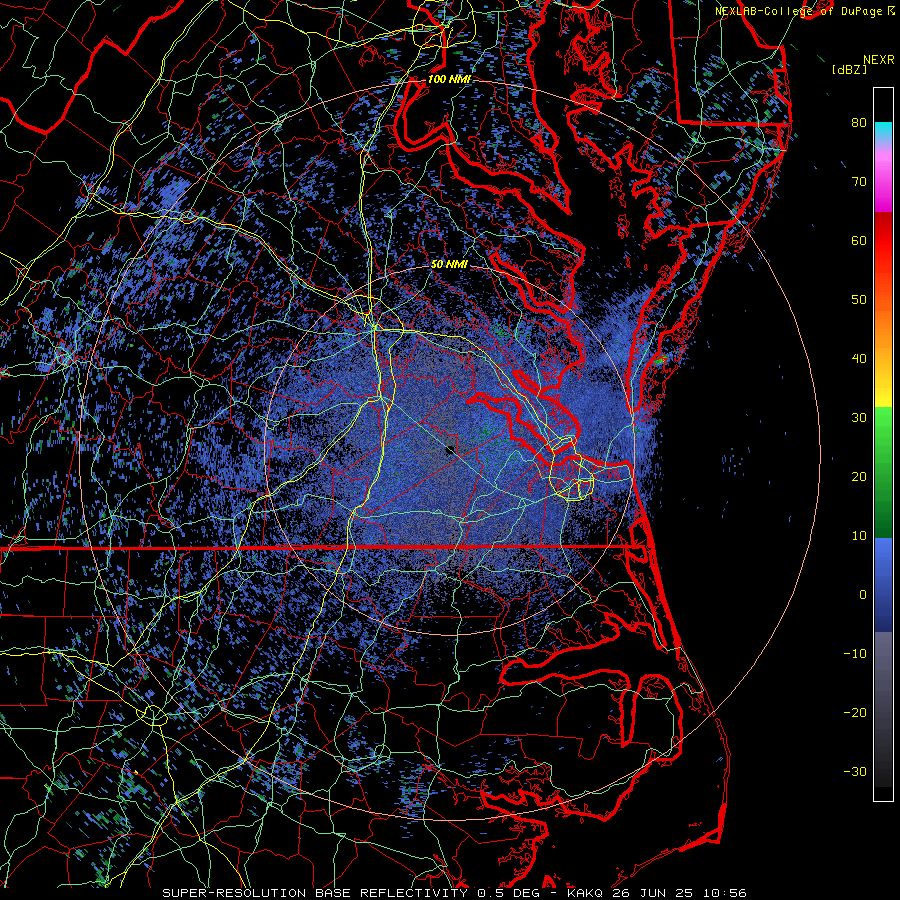Click the blue segment of the color bar
This screenshot has height=900, width=900.
tap(883, 584)
